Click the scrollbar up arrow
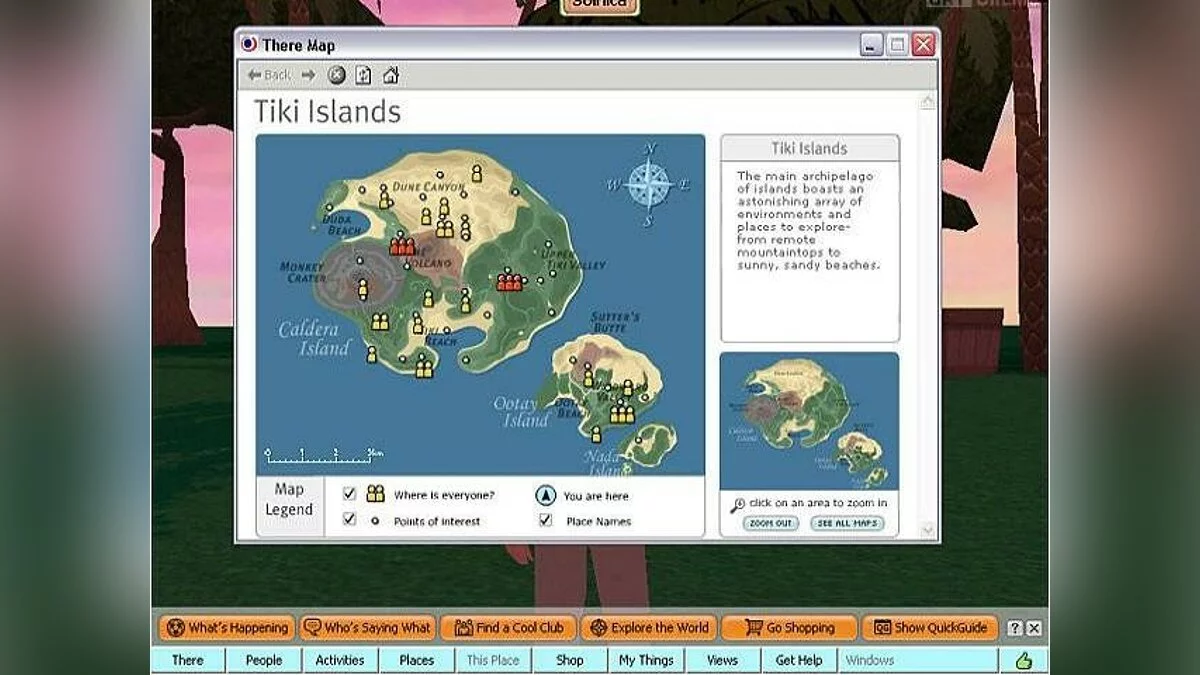Image resolution: width=1200 pixels, height=675 pixels. click(x=927, y=102)
